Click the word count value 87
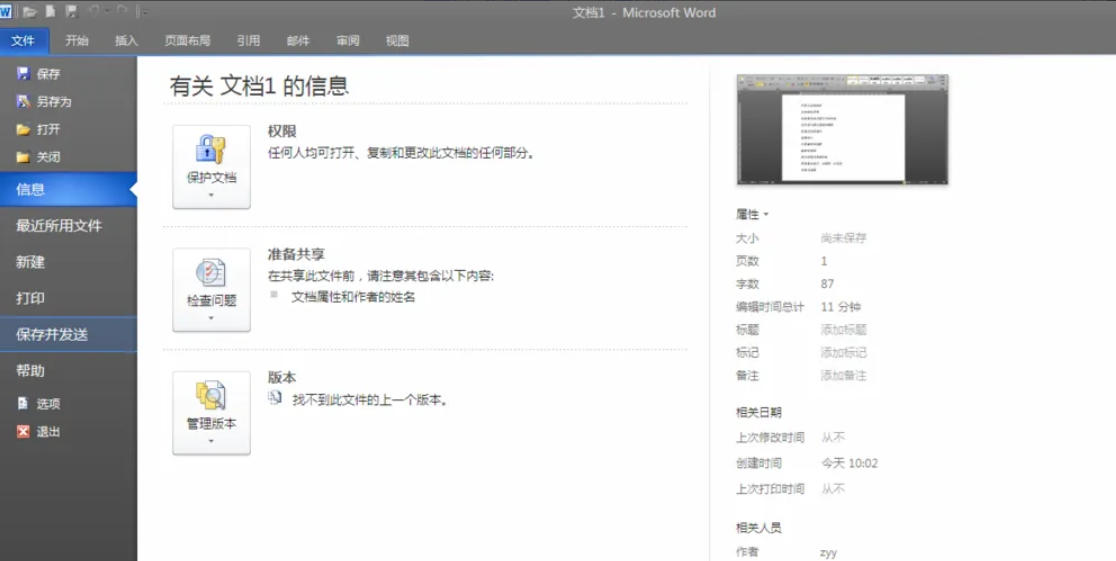This screenshot has width=1116, height=561. (x=827, y=284)
